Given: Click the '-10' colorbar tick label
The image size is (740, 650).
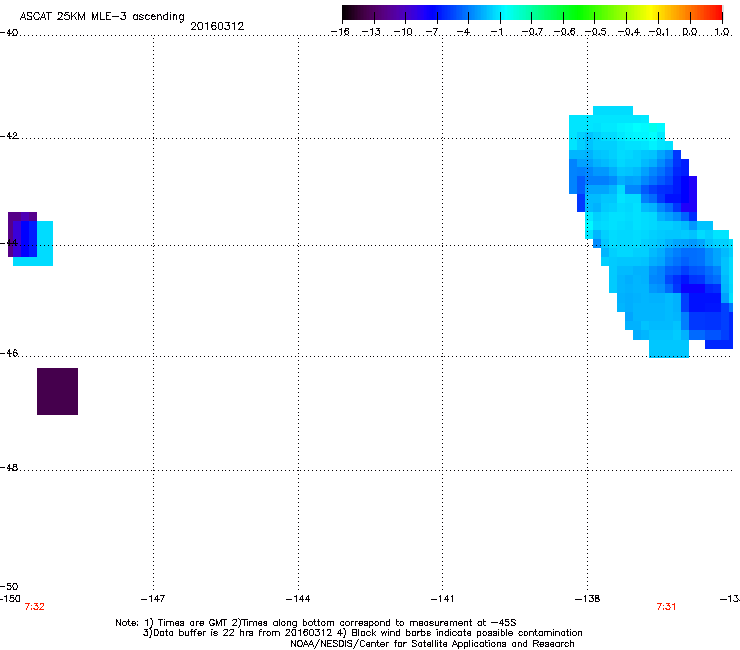Looking at the screenshot, I should coord(403,32).
